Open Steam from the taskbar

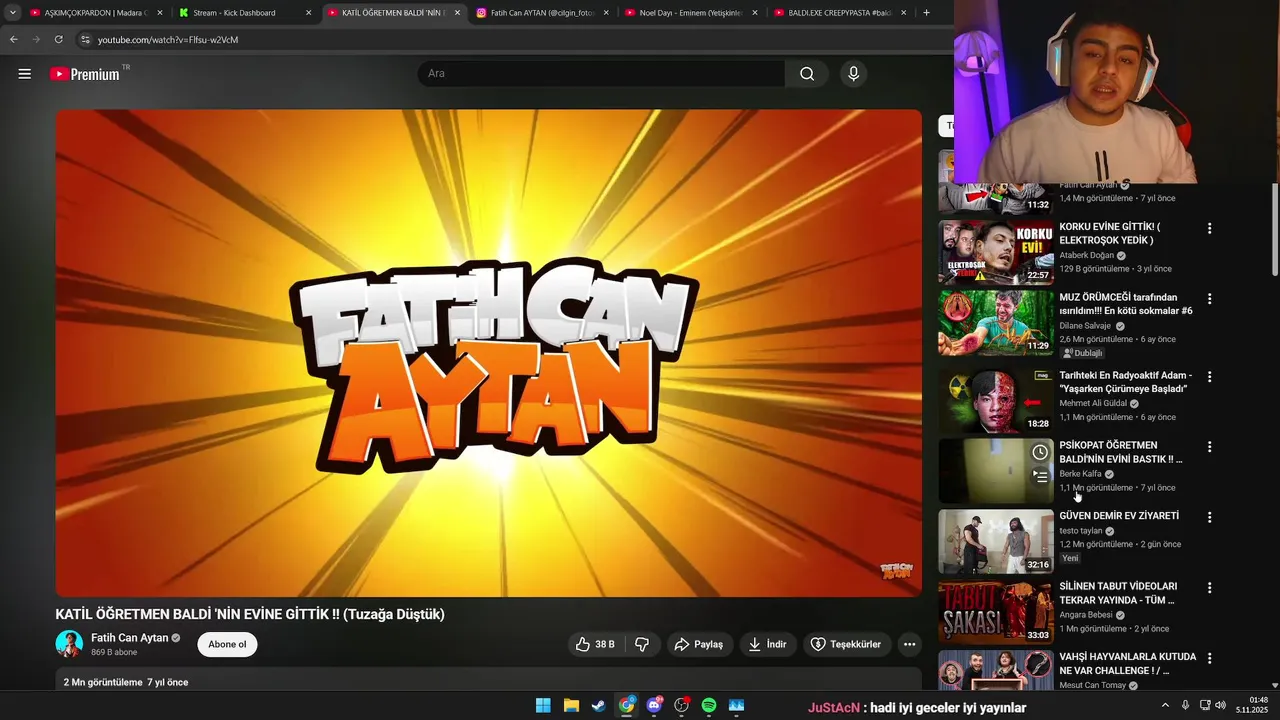tap(598, 705)
